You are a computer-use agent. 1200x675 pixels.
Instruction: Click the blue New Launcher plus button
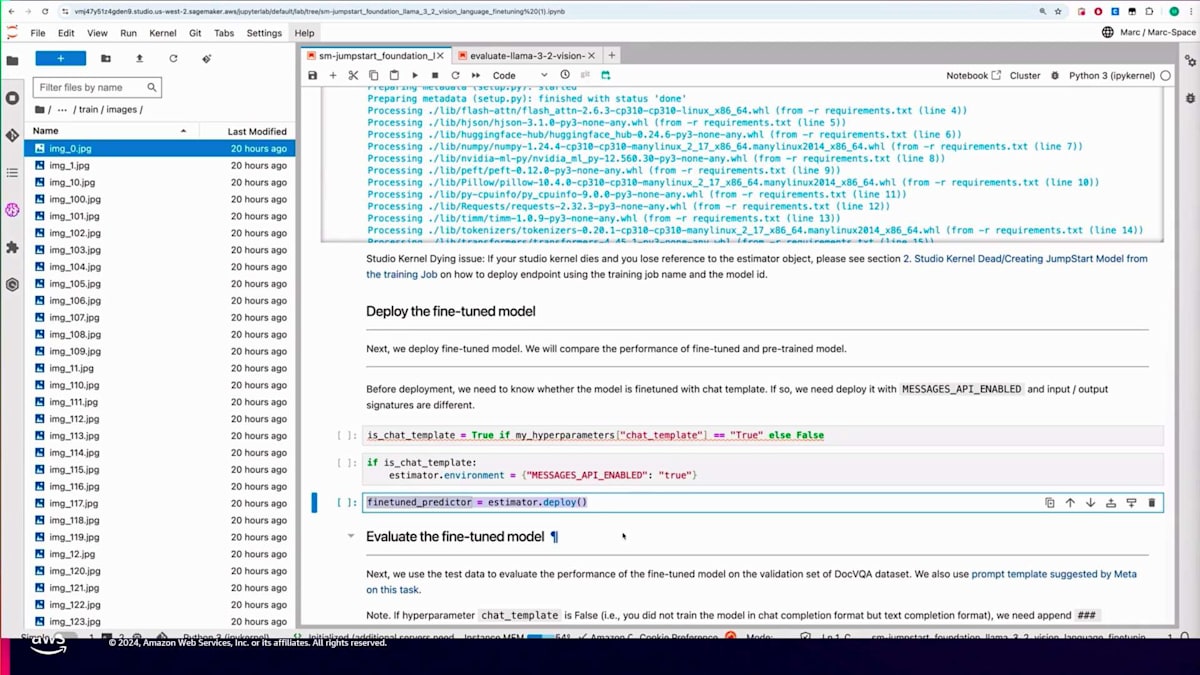pyautogui.click(x=60, y=59)
